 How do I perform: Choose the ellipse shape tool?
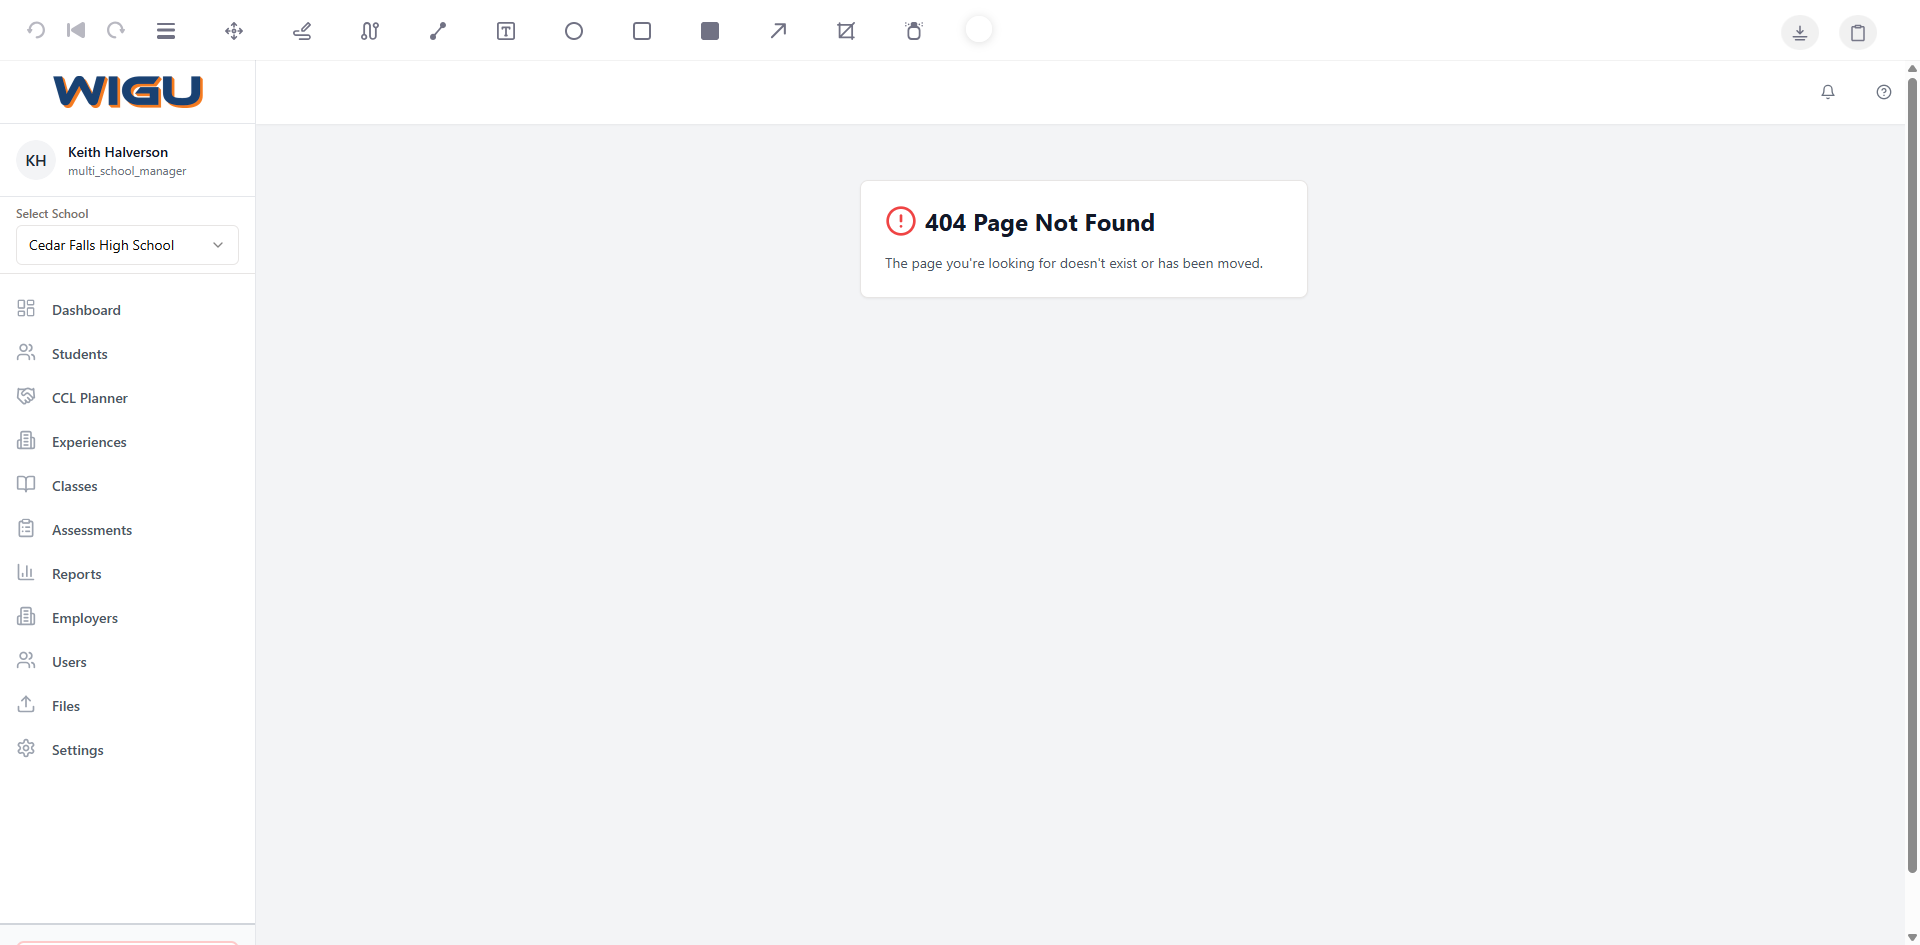coord(574,31)
